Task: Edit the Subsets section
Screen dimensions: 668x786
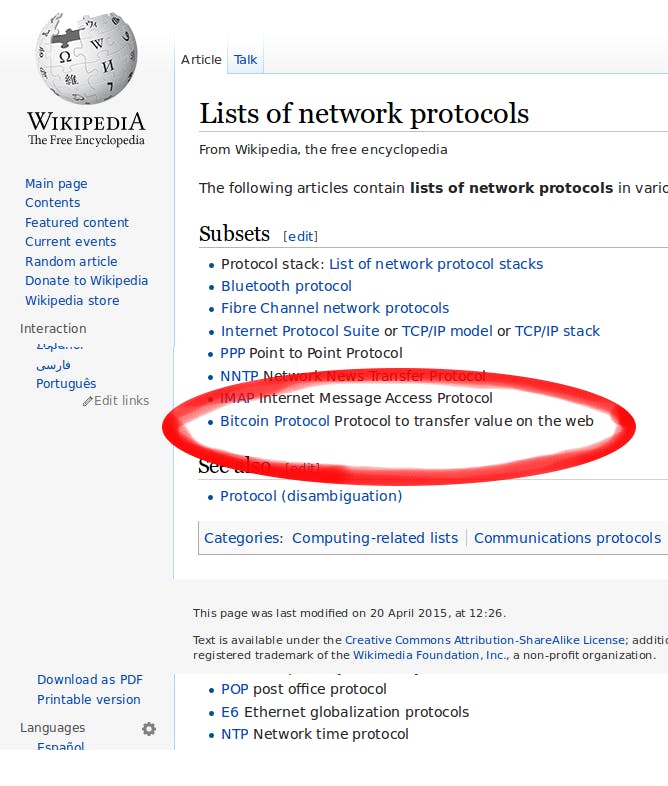Action: tap(301, 236)
